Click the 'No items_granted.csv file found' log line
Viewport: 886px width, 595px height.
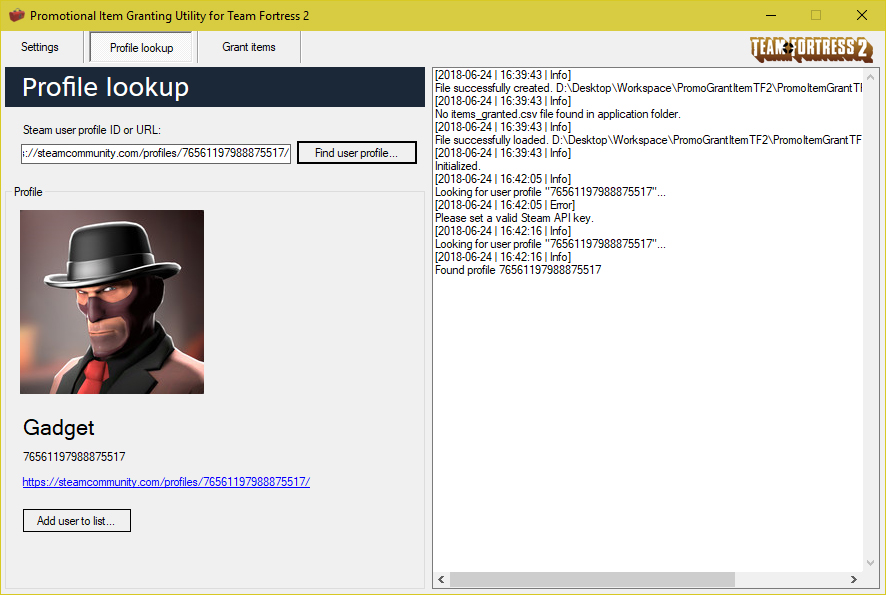point(558,114)
